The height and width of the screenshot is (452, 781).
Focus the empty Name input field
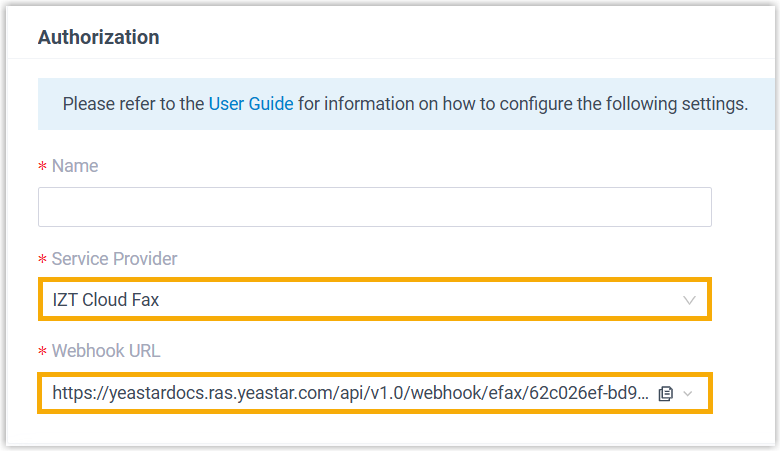(374, 207)
